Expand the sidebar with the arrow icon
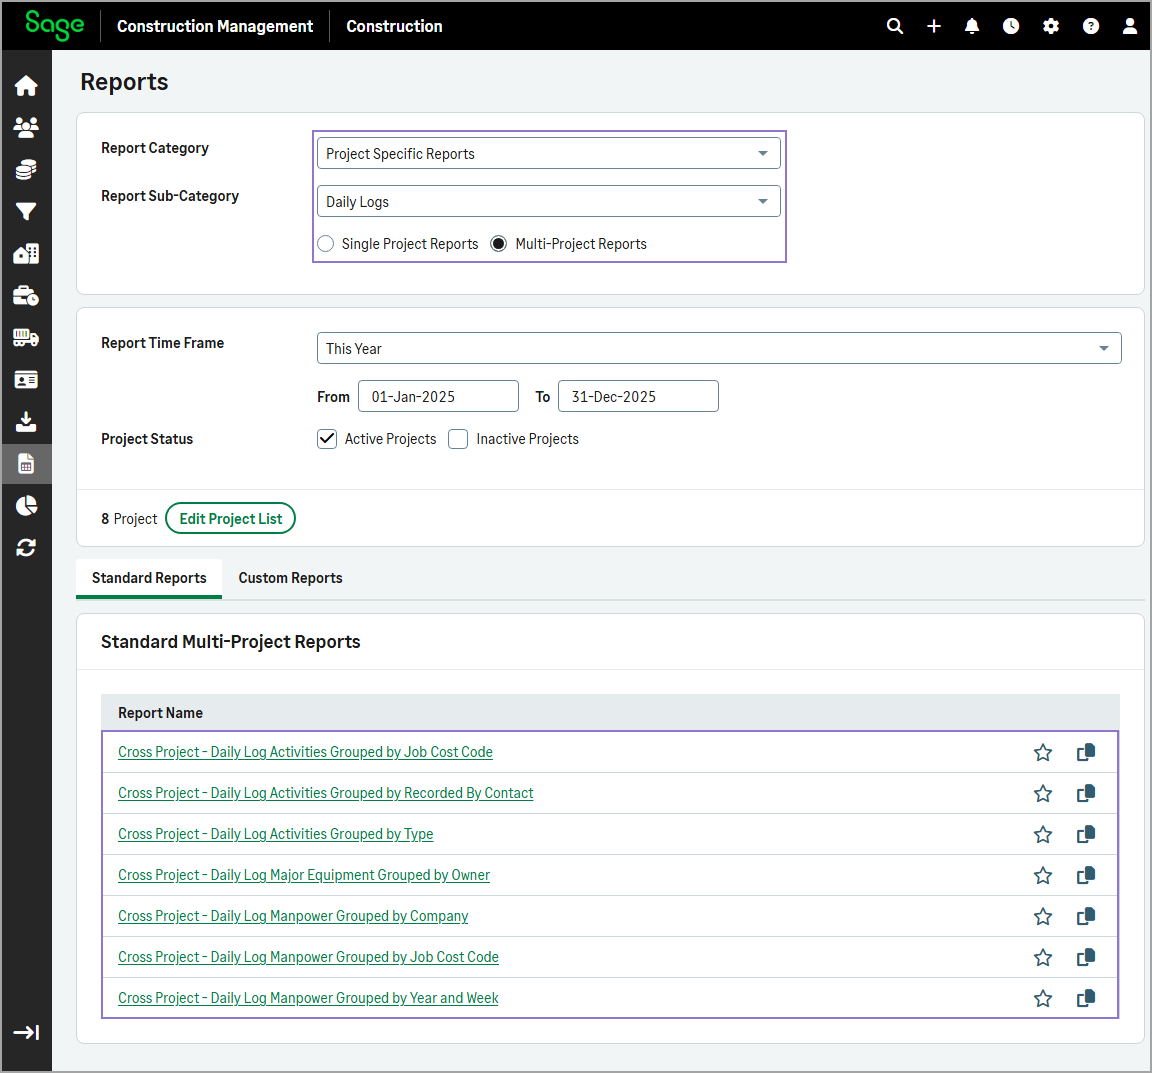The width and height of the screenshot is (1152, 1073). (x=26, y=1032)
